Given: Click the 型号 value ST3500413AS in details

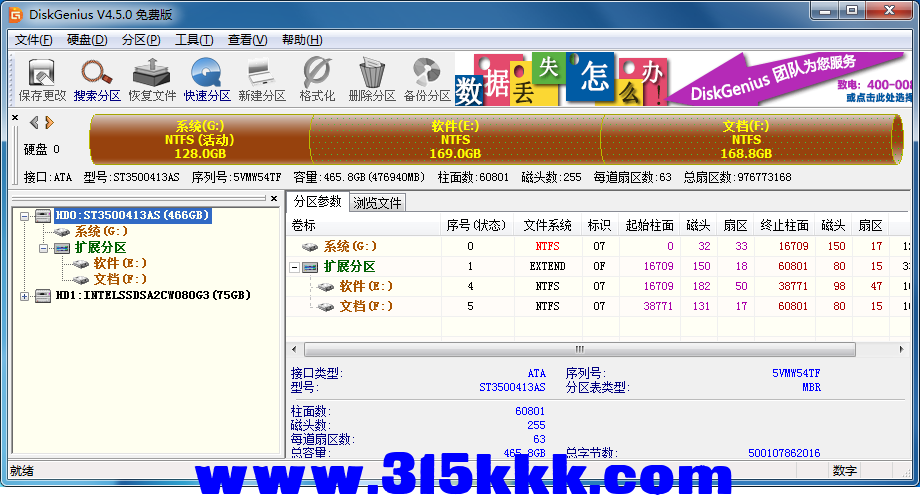Looking at the screenshot, I should [x=512, y=387].
